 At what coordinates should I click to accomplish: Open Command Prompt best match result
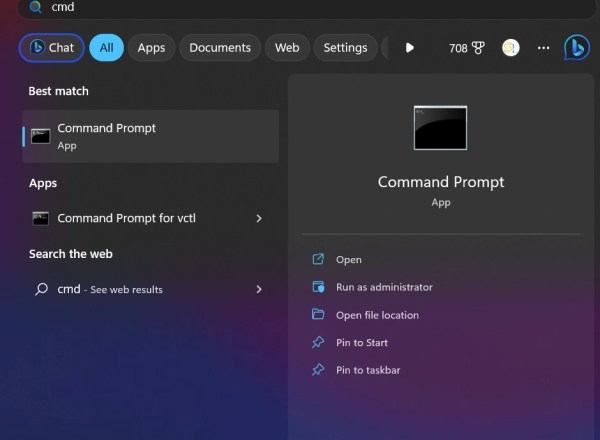click(151, 136)
